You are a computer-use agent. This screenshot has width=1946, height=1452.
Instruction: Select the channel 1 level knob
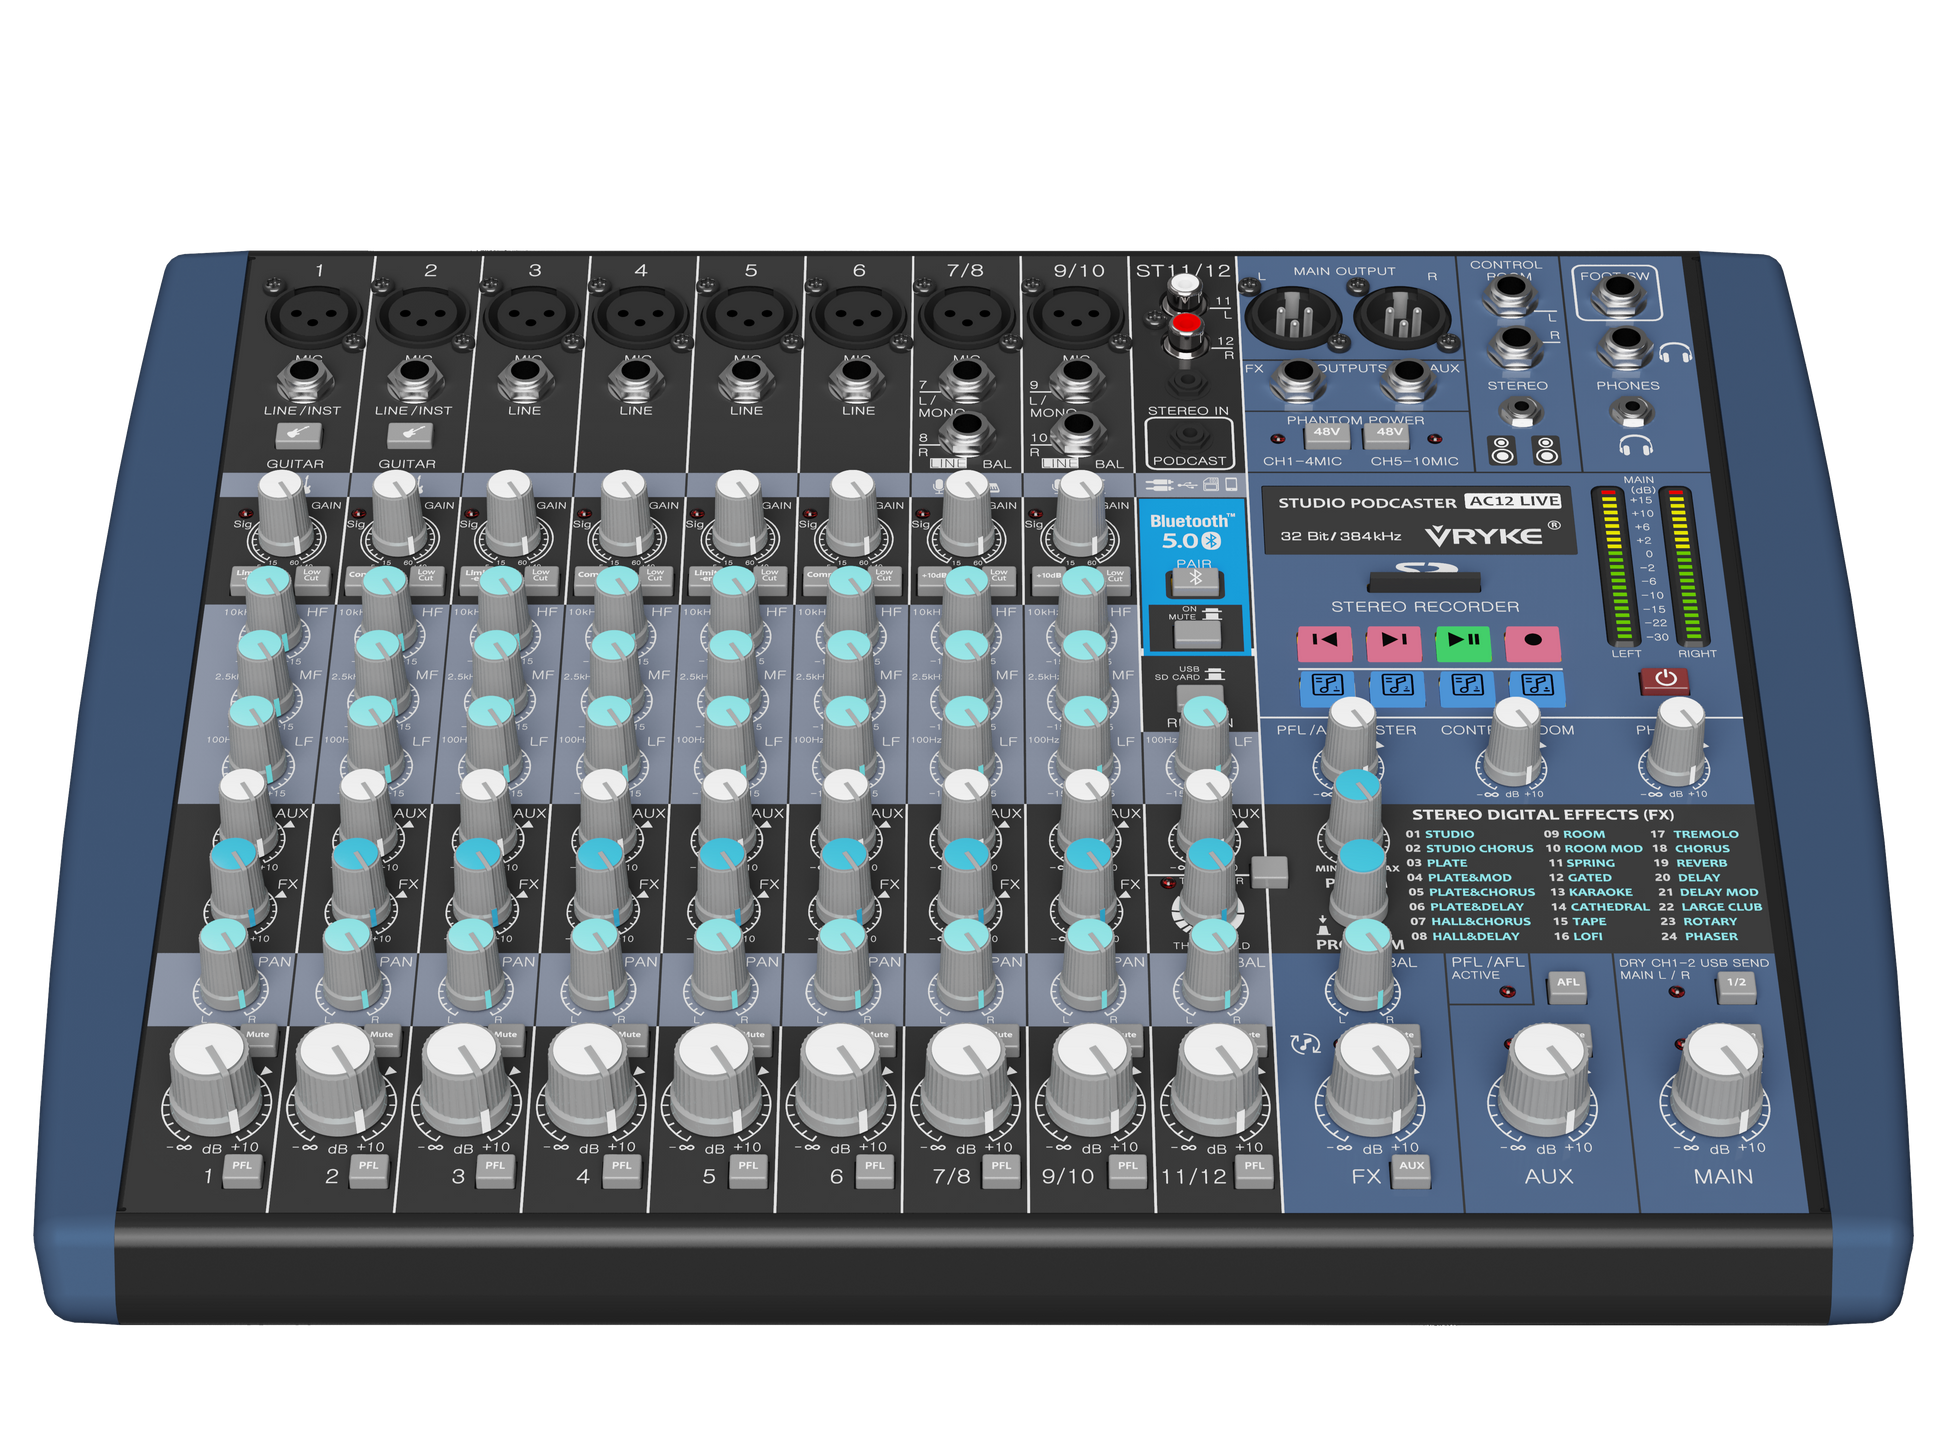click(216, 1080)
